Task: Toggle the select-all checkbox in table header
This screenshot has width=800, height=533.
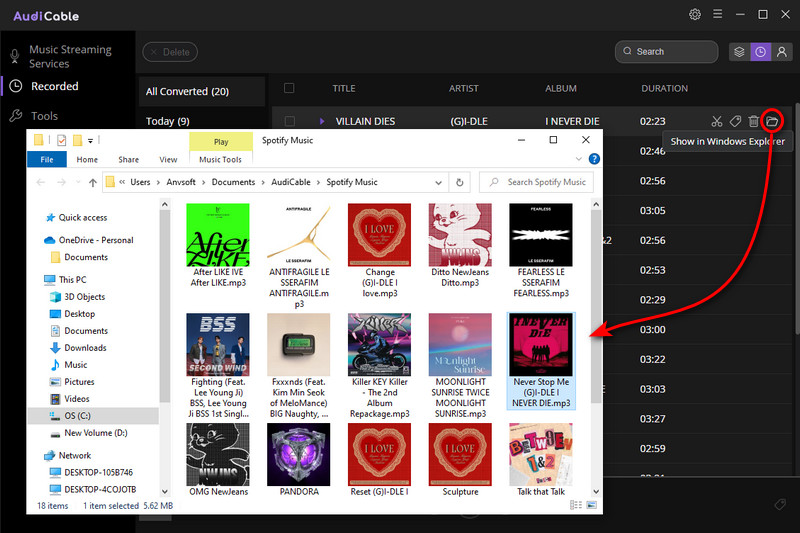Action: [289, 88]
